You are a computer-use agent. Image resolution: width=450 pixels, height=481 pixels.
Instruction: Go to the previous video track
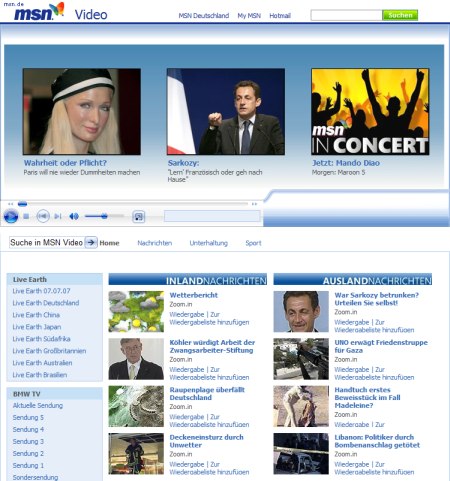[43, 216]
